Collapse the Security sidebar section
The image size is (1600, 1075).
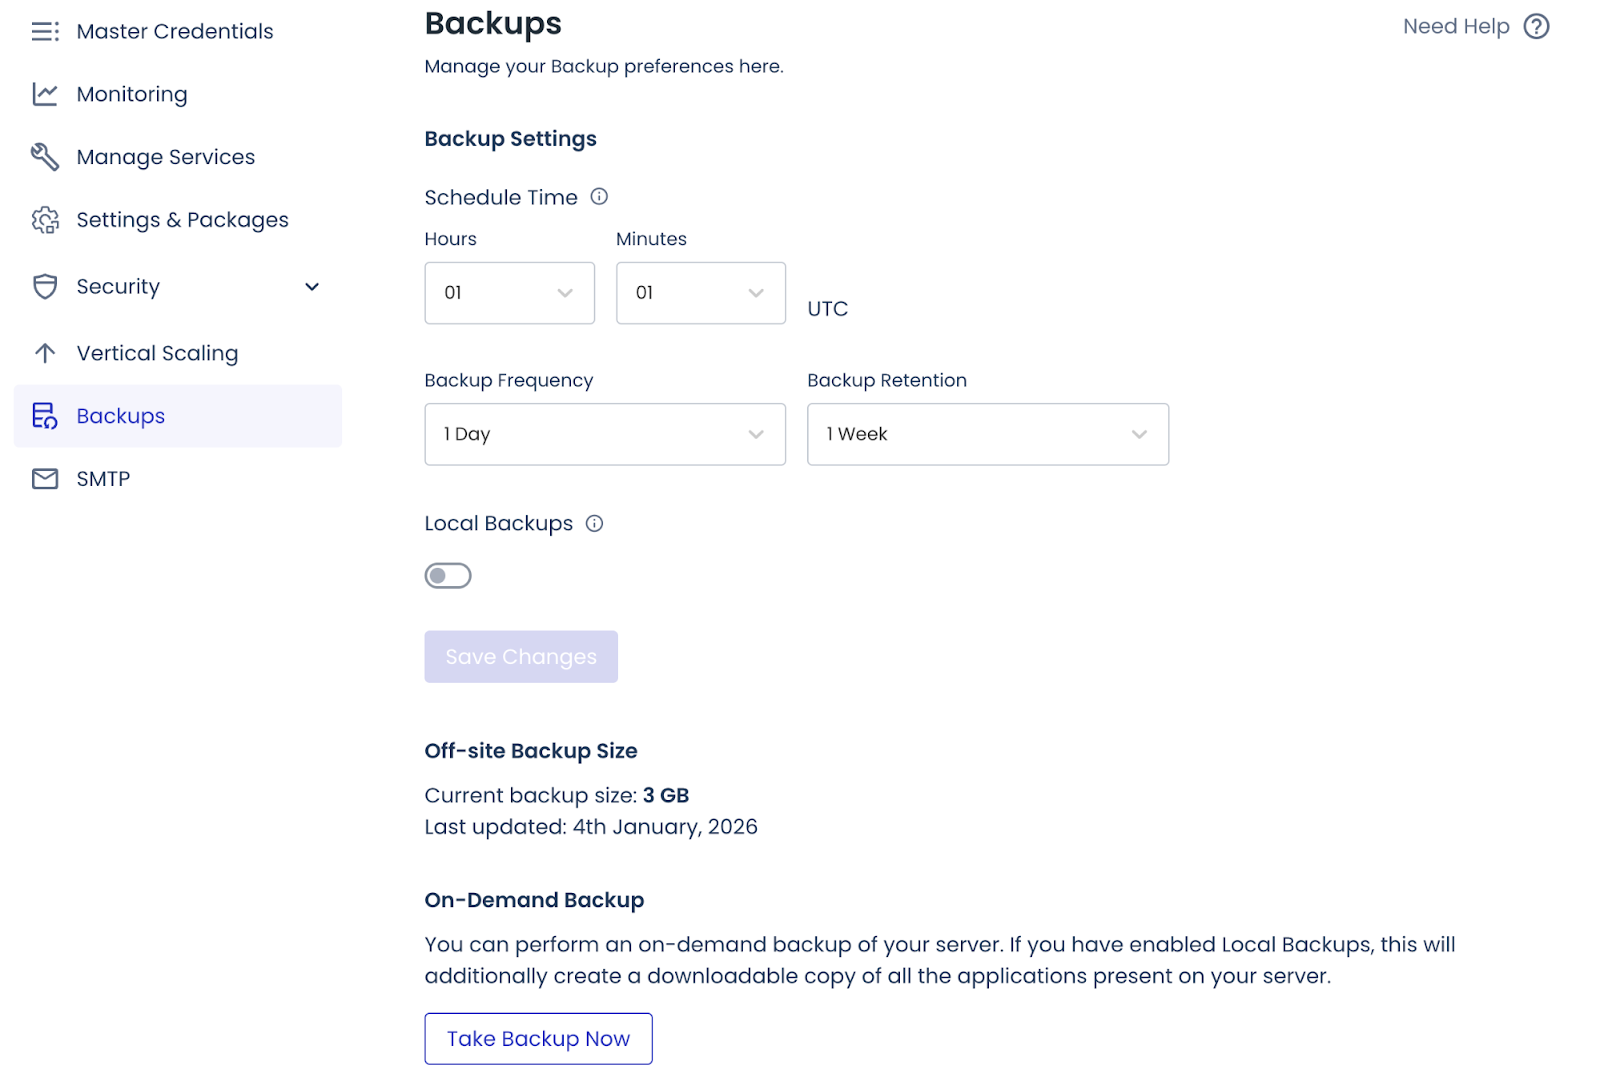[312, 286]
